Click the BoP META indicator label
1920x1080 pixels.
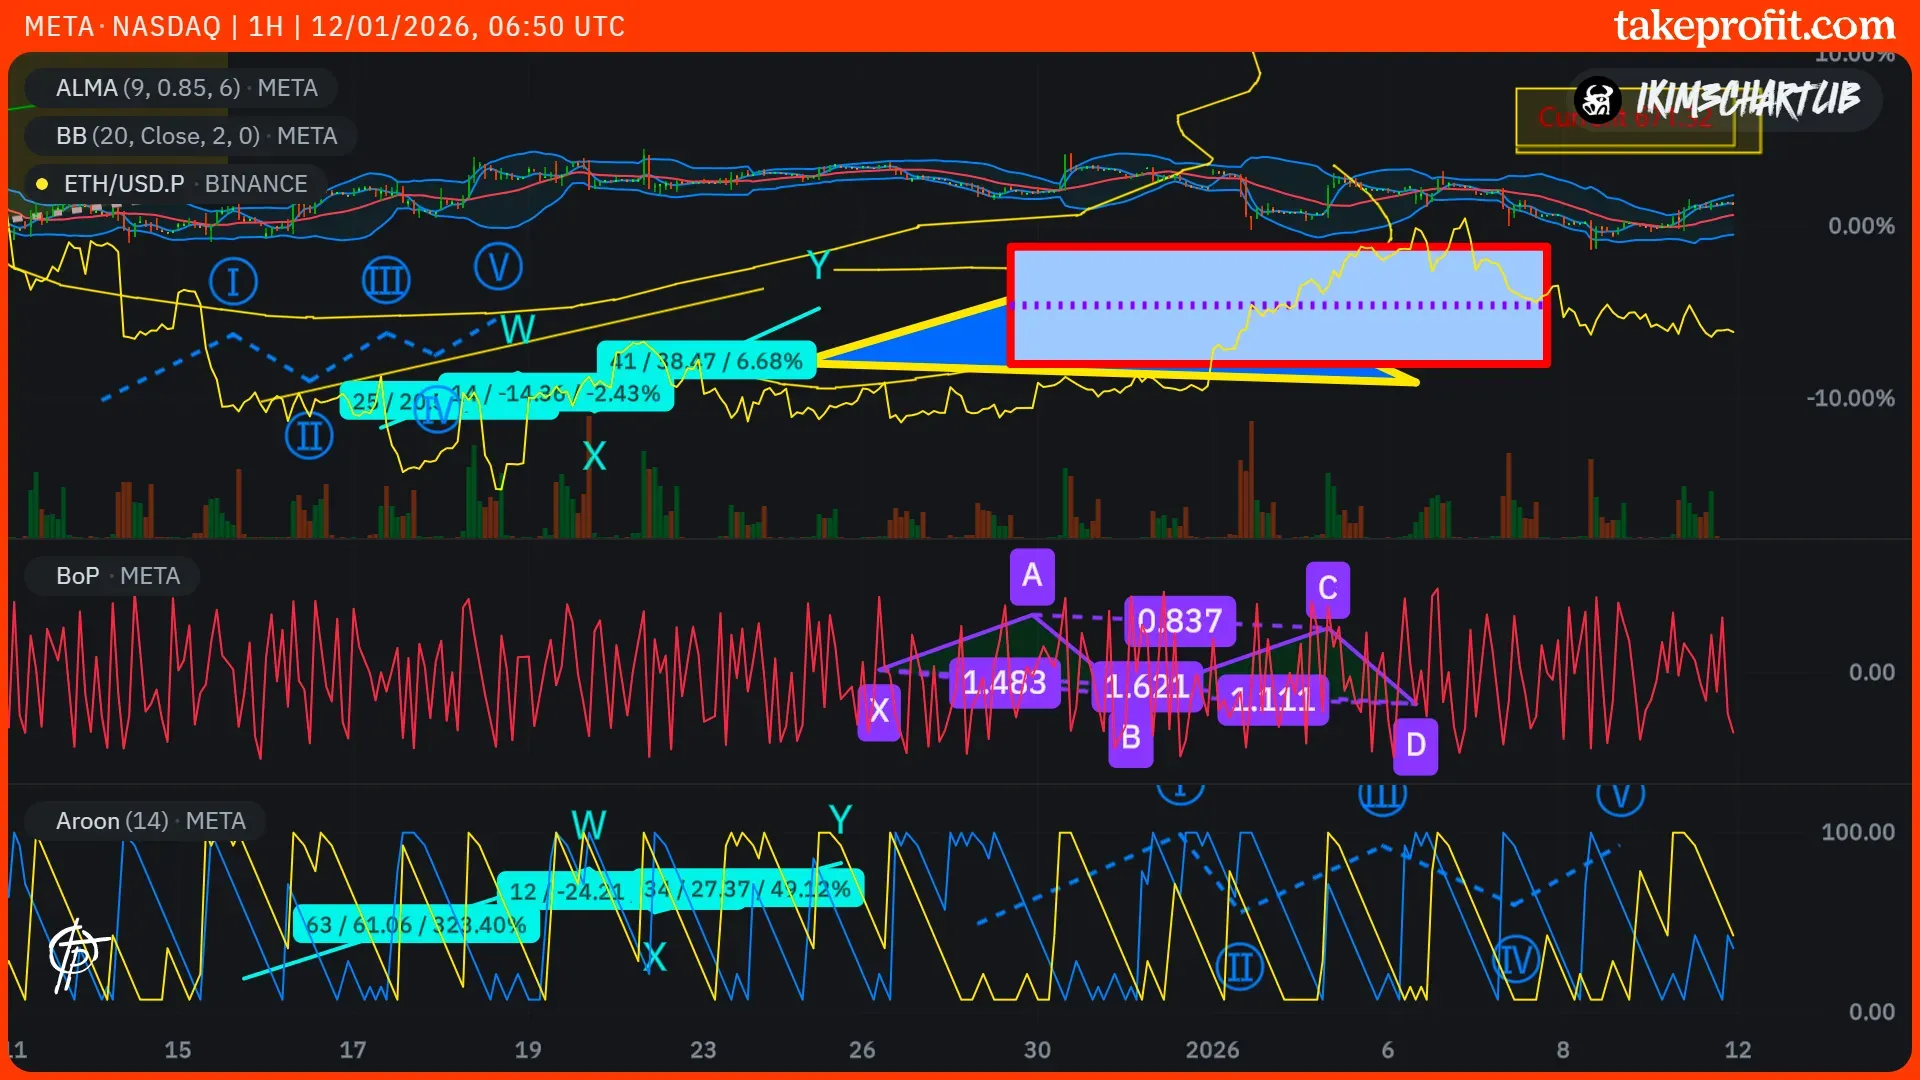(x=118, y=576)
